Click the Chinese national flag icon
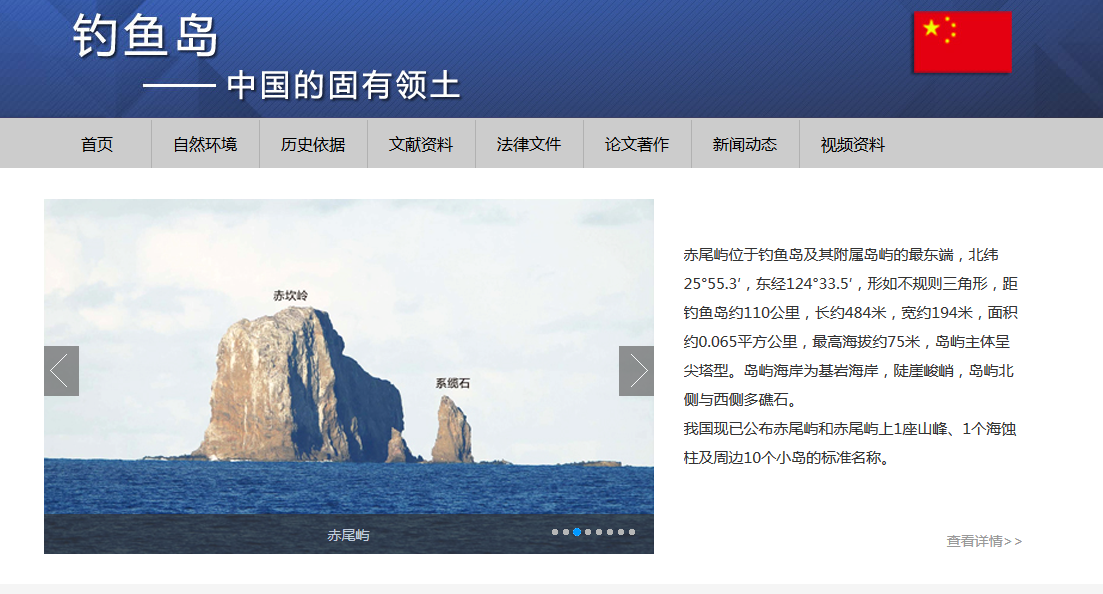The image size is (1103, 594). point(962,42)
